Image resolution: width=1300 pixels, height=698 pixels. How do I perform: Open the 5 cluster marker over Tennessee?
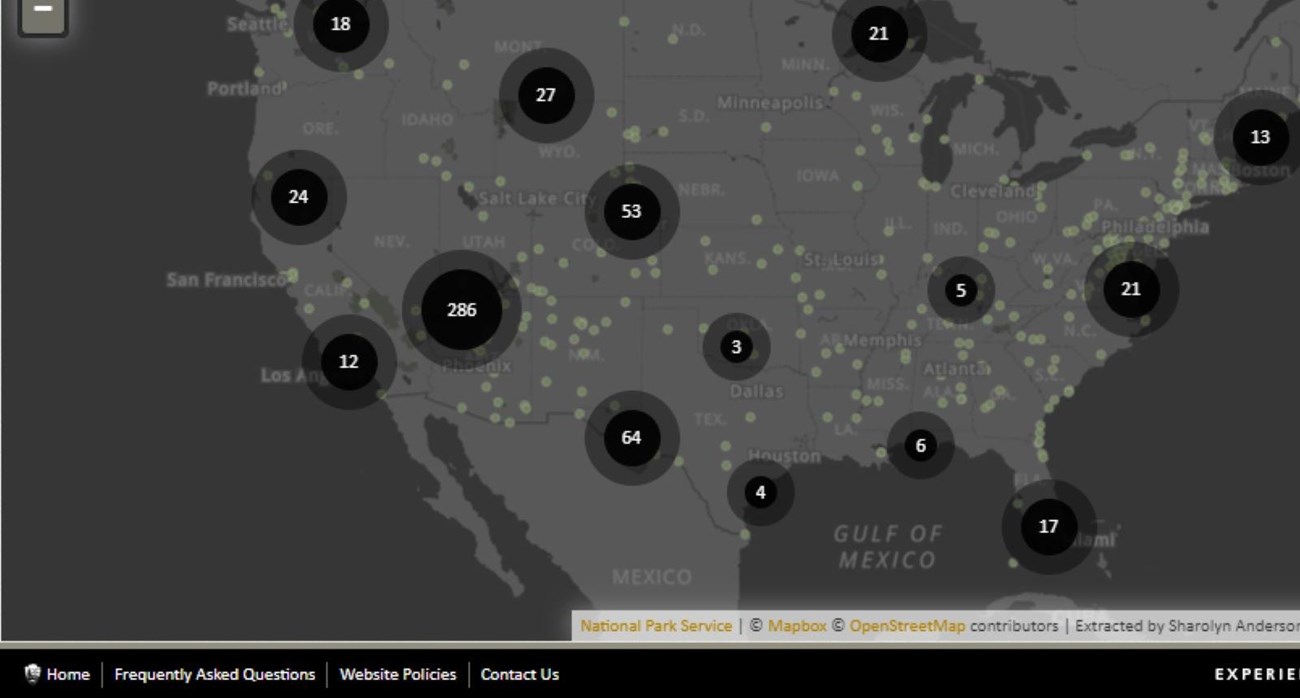pyautogui.click(x=961, y=291)
